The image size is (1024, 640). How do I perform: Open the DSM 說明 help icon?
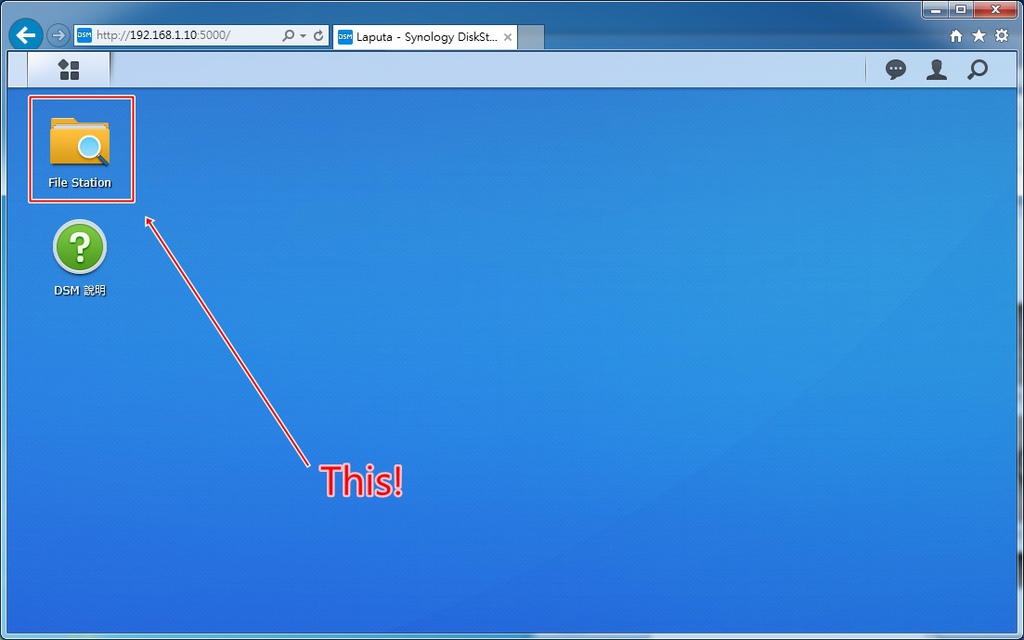(80, 258)
